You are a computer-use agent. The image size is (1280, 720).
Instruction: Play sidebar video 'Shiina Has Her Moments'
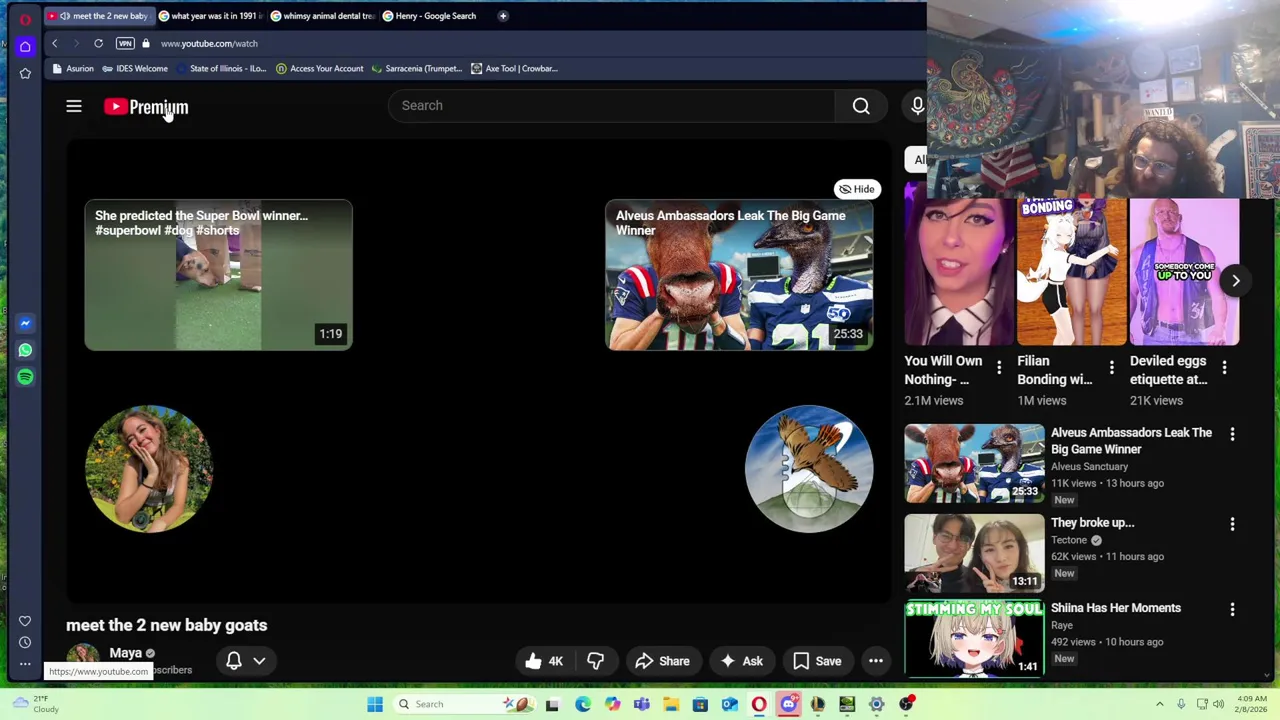click(975, 639)
